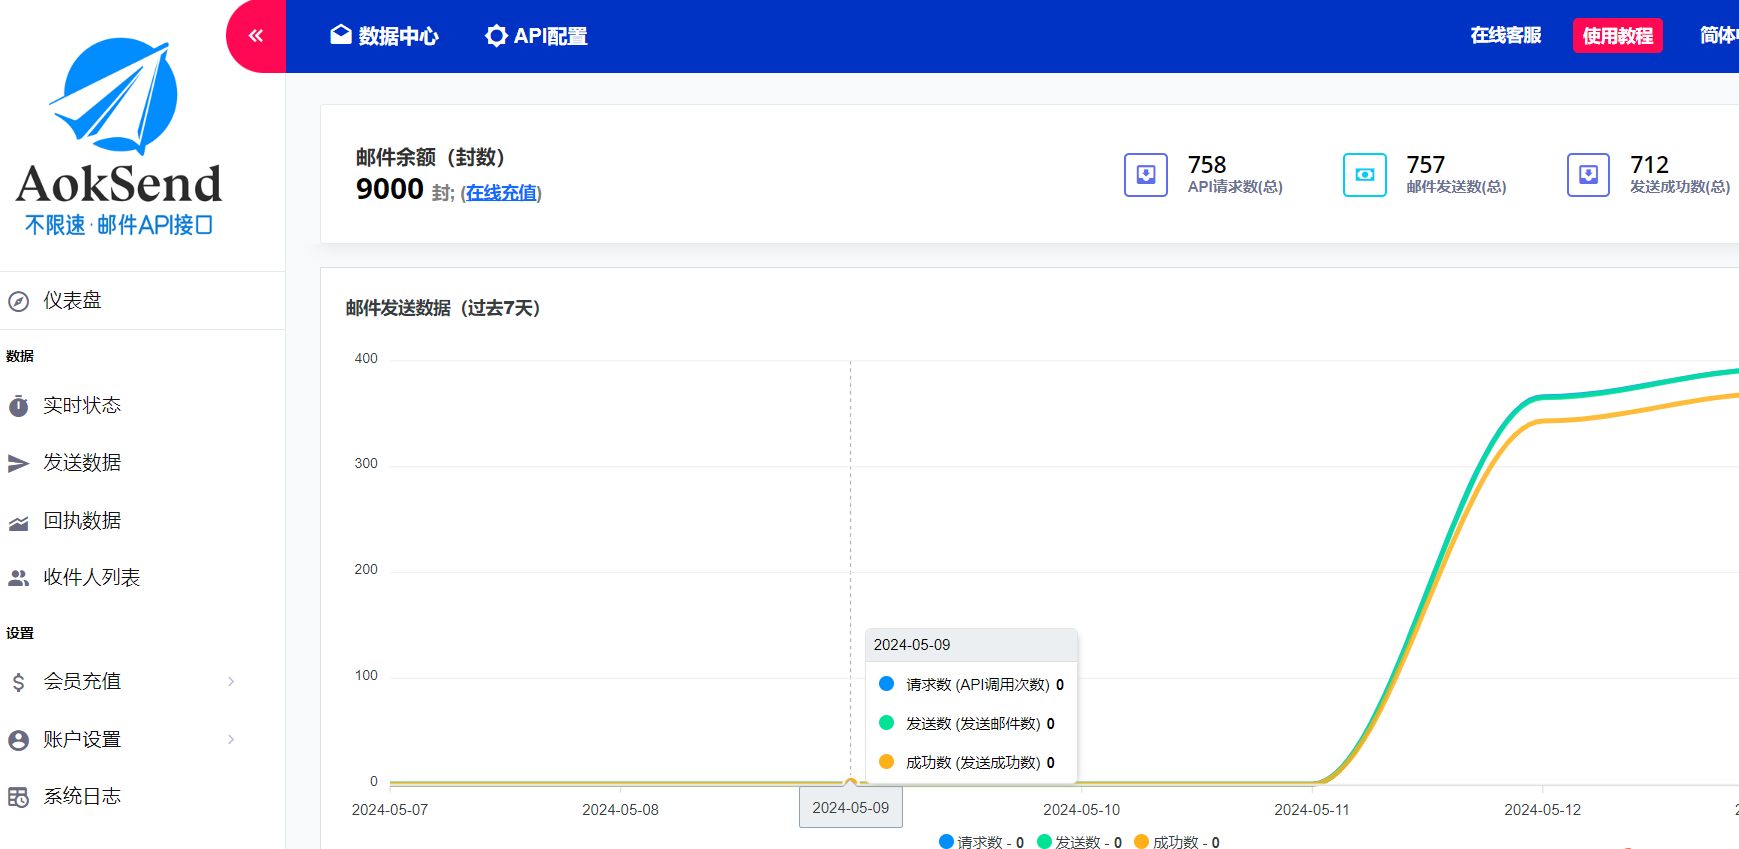The width and height of the screenshot is (1739, 849).
Task: Click the 发送数据 send arrow icon
Action: 18,463
